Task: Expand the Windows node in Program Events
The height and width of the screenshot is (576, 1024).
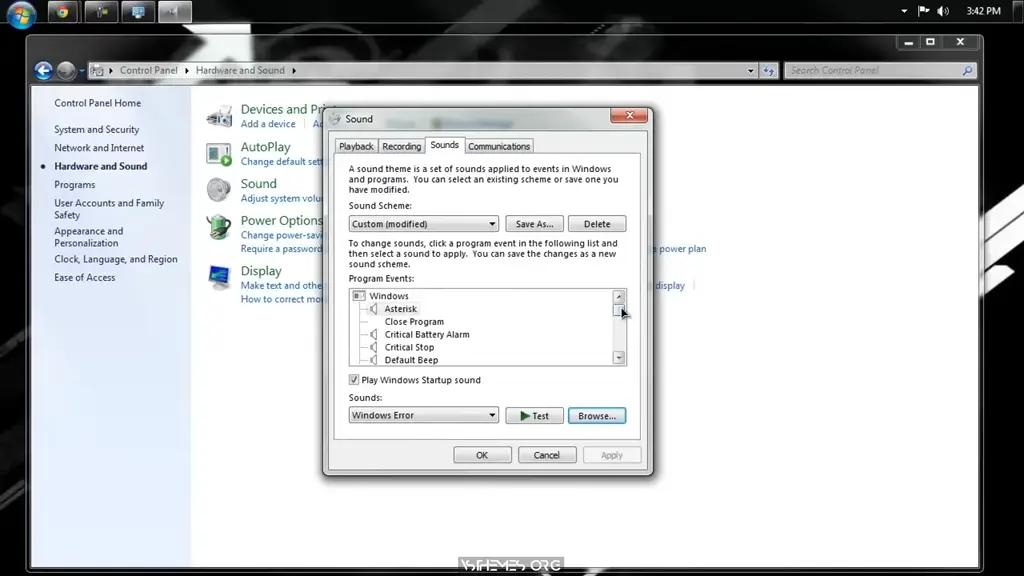Action: tap(357, 295)
